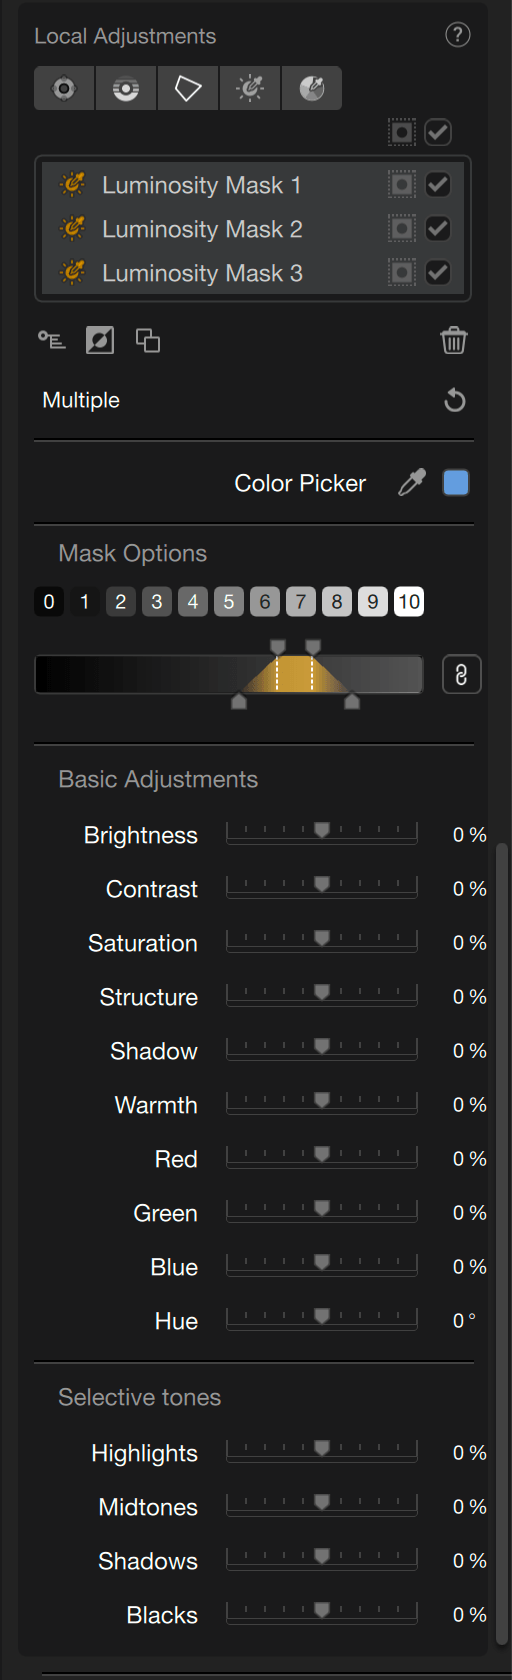Select the Control Point tool icon
The height and width of the screenshot is (1680, 512).
point(64,88)
